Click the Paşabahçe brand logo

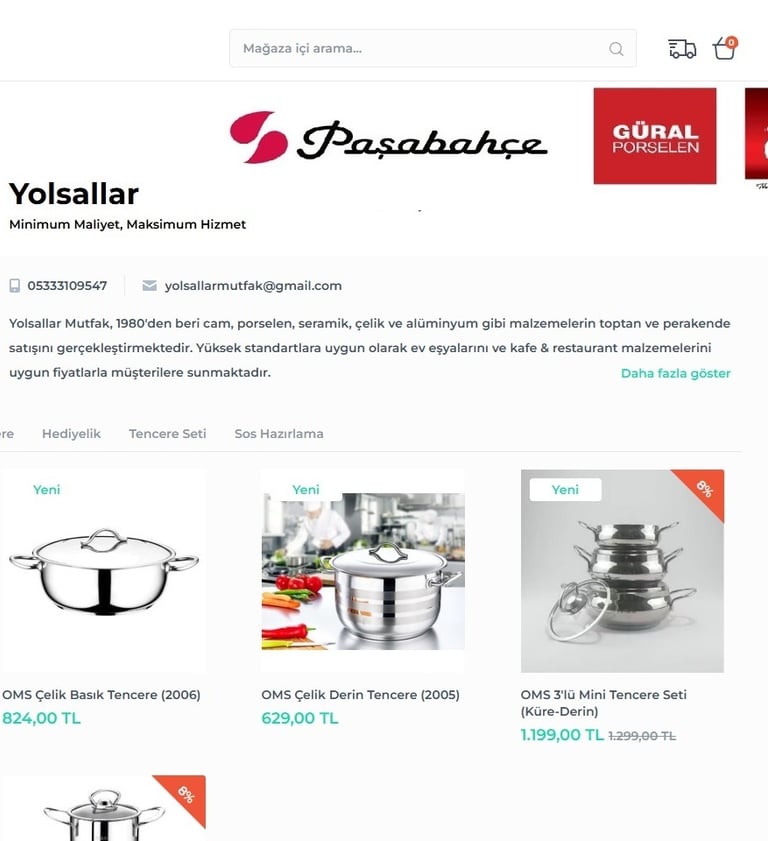pyautogui.click(x=389, y=138)
